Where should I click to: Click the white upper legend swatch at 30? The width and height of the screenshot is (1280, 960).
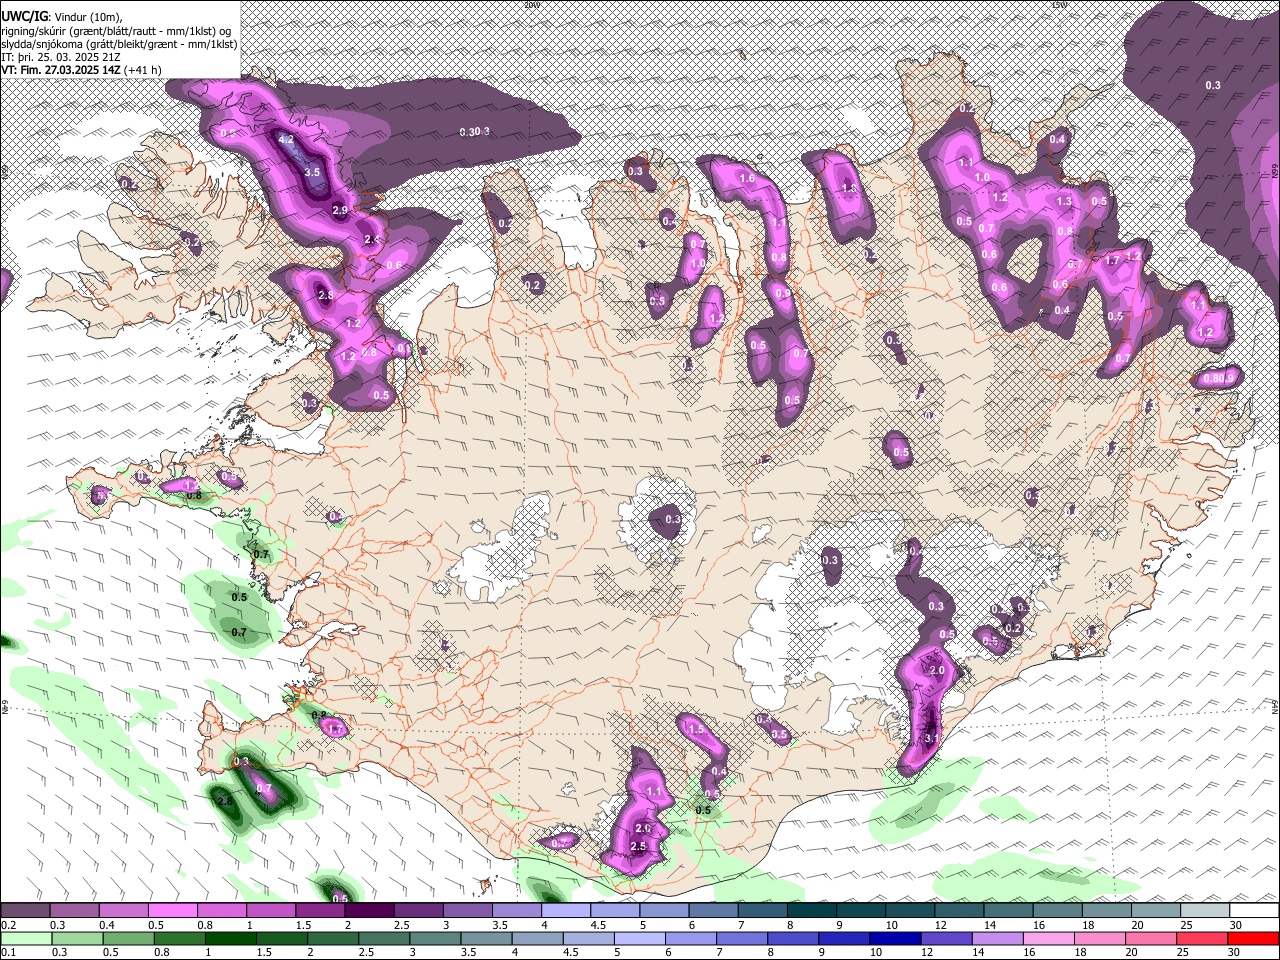pyautogui.click(x=1255, y=911)
